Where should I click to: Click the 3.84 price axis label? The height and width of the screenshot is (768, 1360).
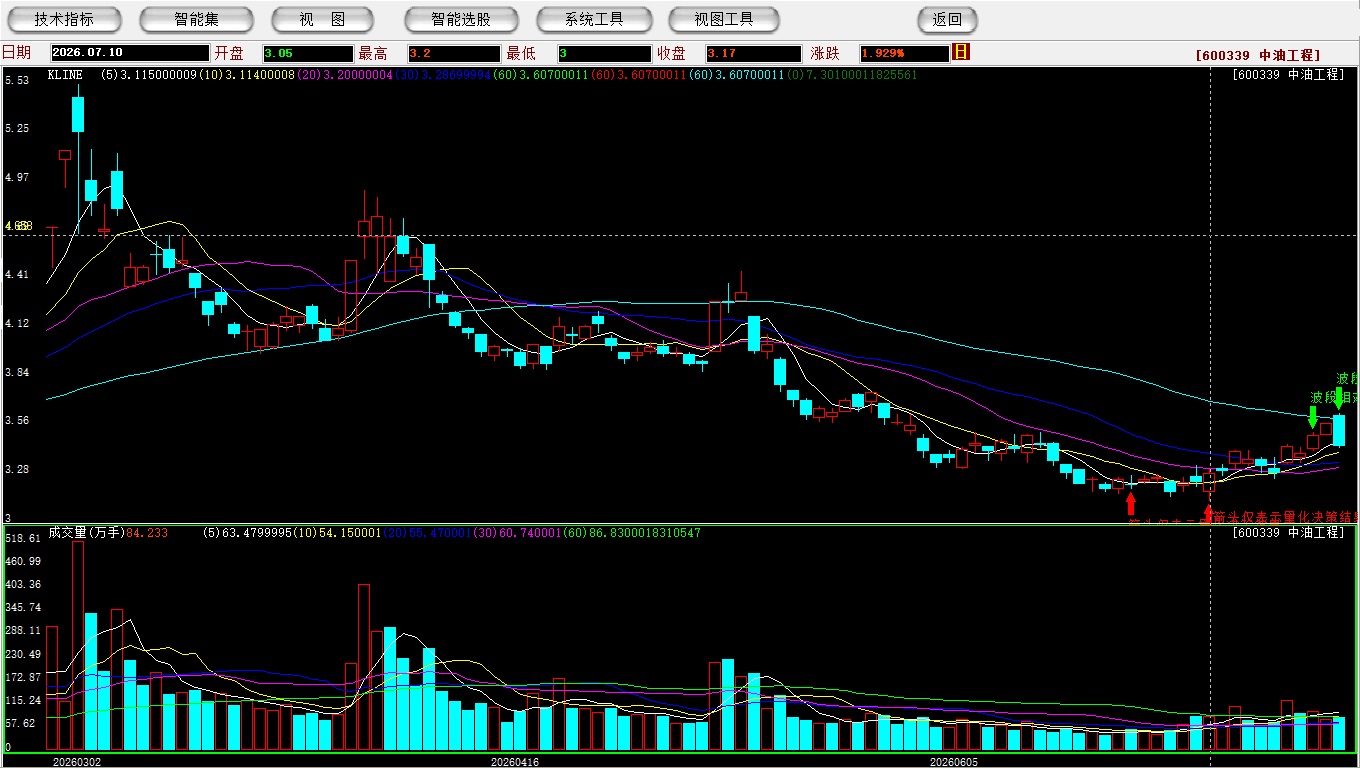(x=17, y=372)
